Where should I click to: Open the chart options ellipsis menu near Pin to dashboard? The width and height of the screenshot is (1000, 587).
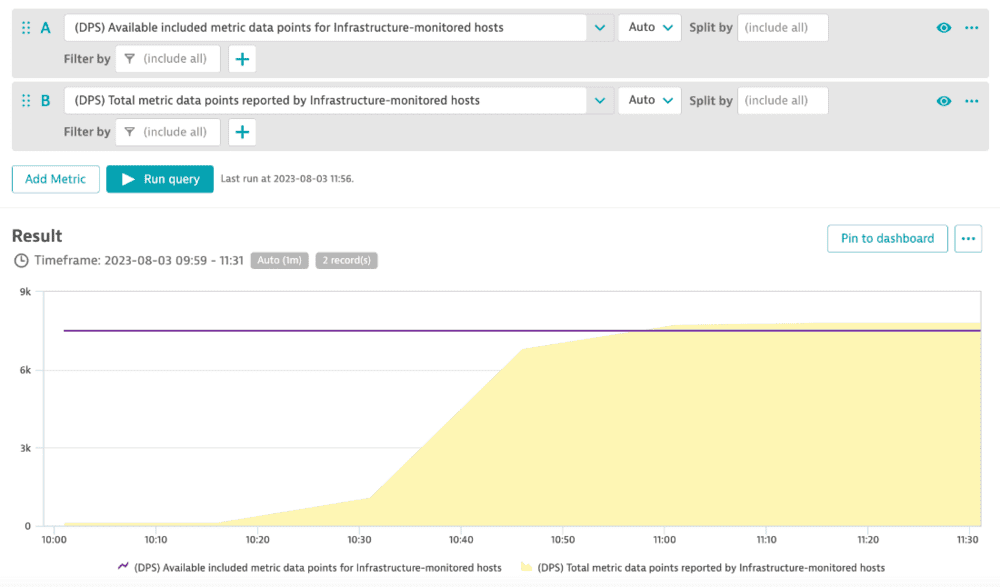(968, 238)
